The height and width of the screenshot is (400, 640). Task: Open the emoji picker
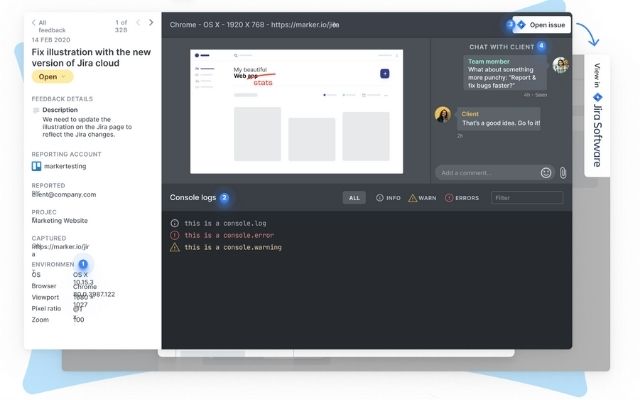(546, 173)
